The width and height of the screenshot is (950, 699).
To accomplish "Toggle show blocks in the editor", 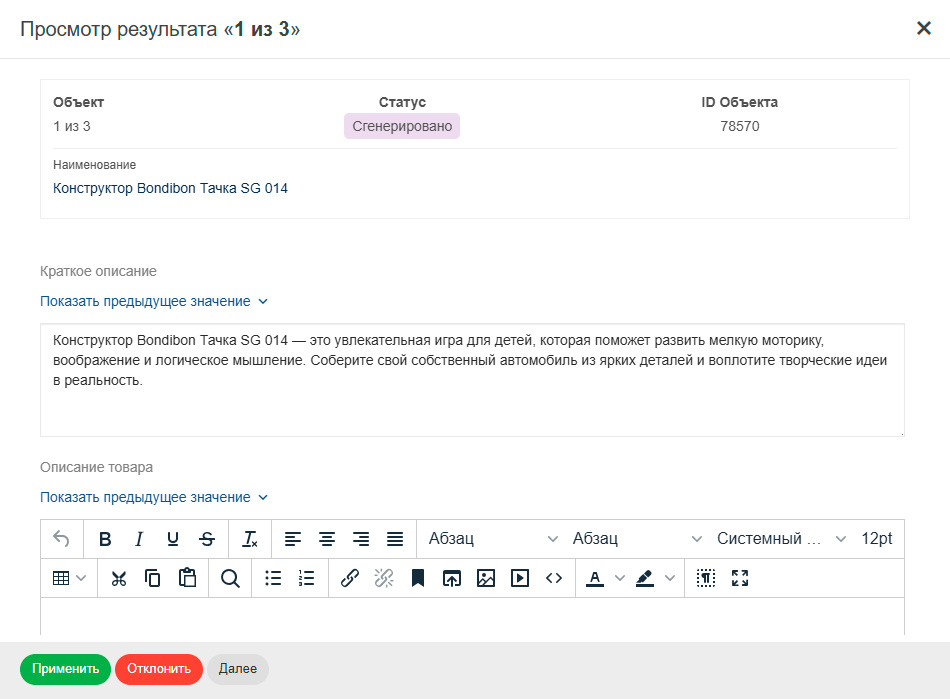I will click(706, 578).
